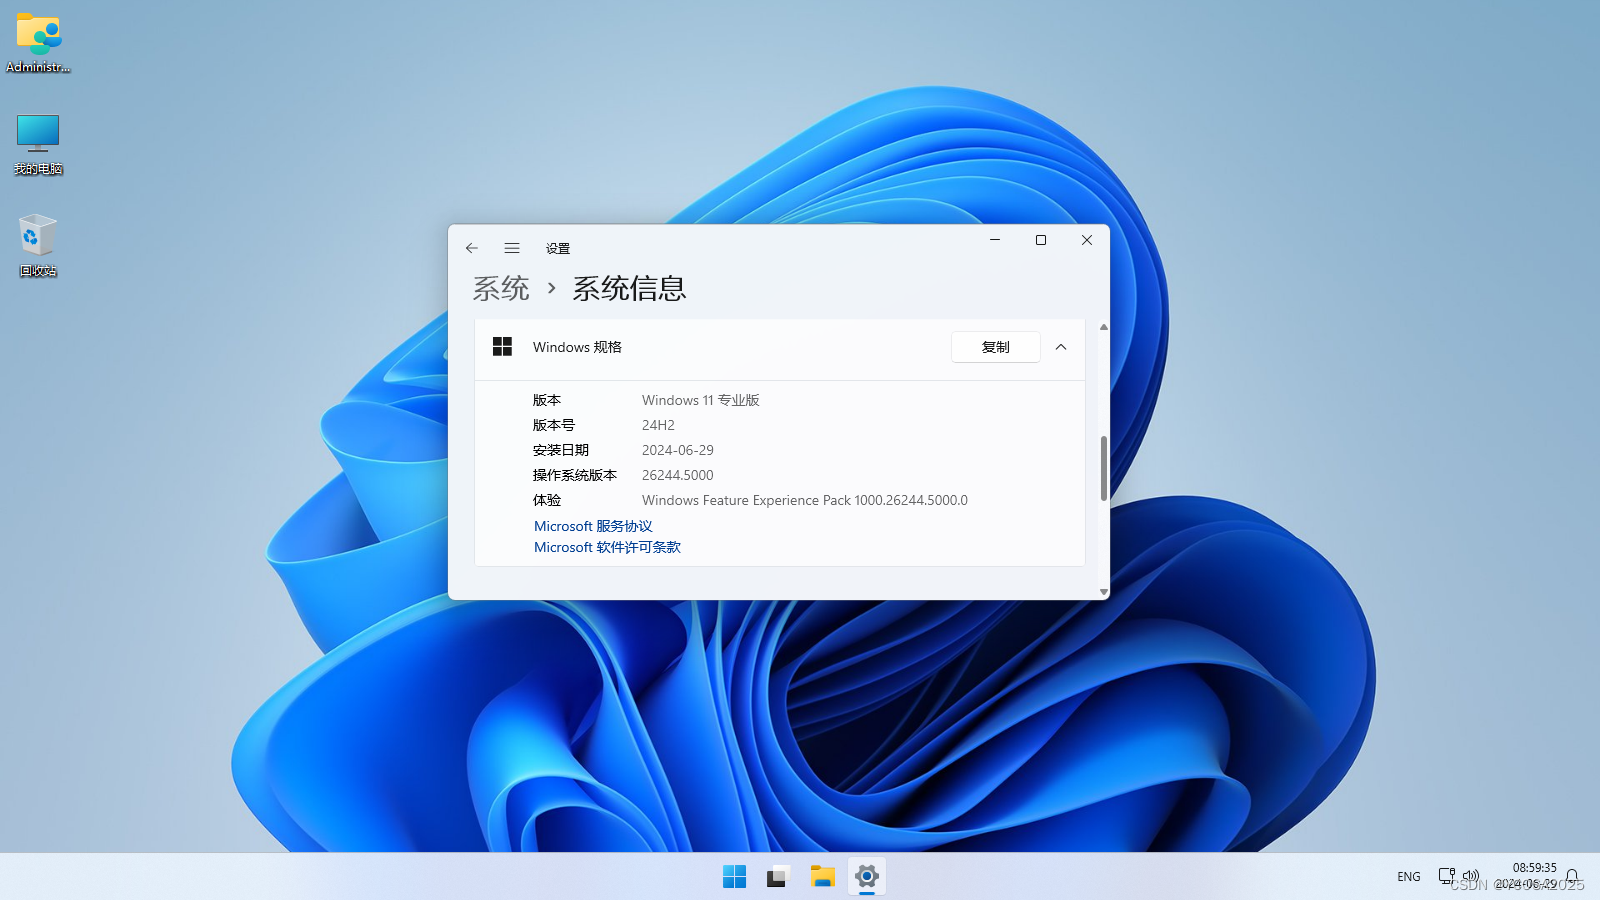Launch File Explorer from the taskbar

(x=822, y=877)
